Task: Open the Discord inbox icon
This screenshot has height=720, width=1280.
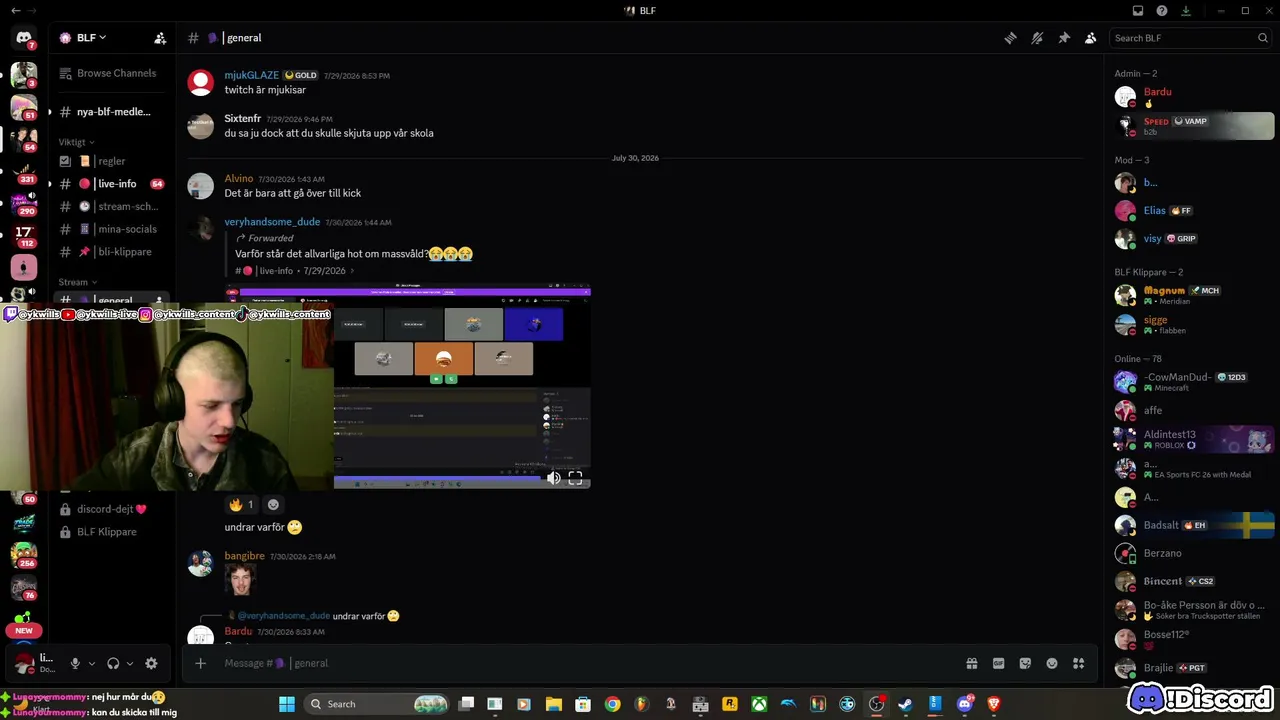Action: point(1138,11)
